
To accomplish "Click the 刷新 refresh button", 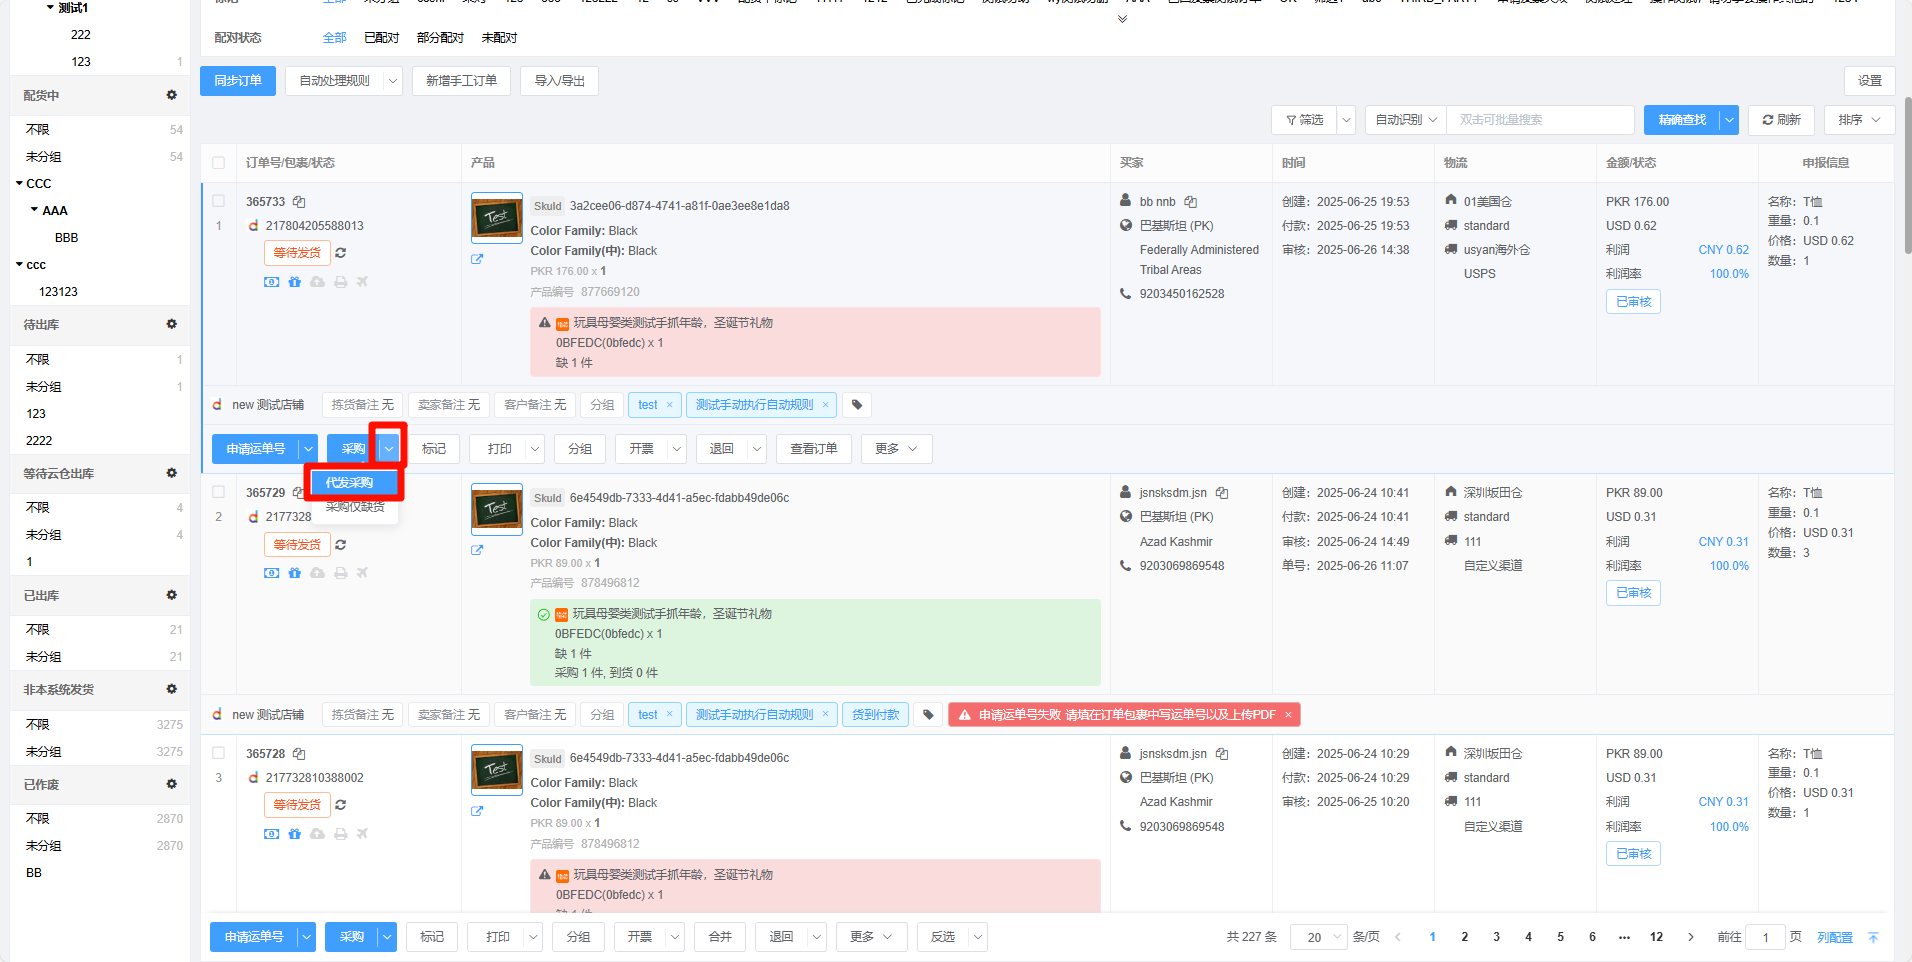I will pos(1781,120).
